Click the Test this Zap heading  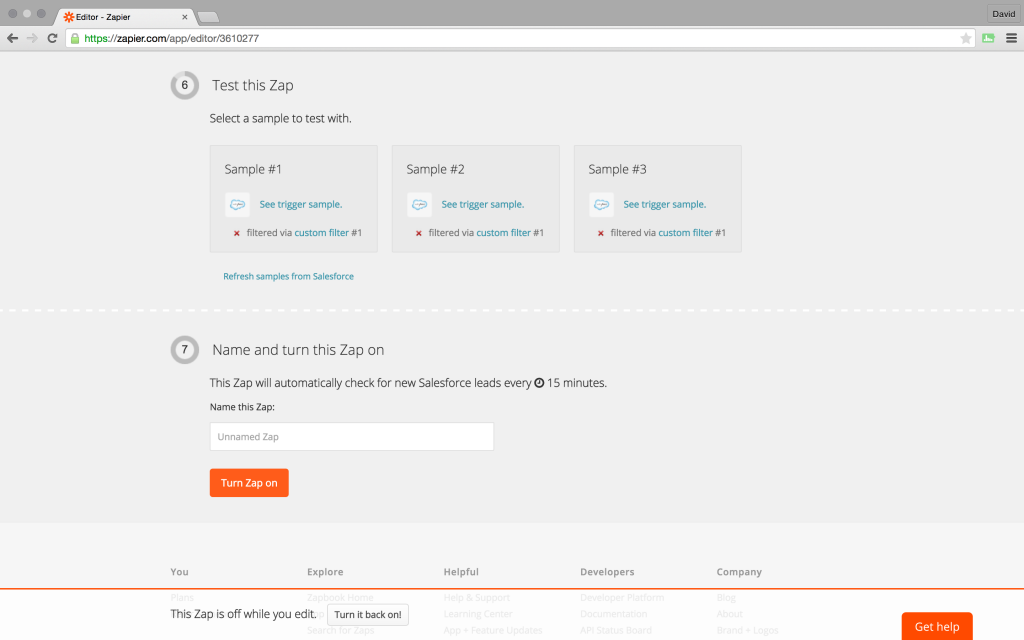(x=253, y=86)
